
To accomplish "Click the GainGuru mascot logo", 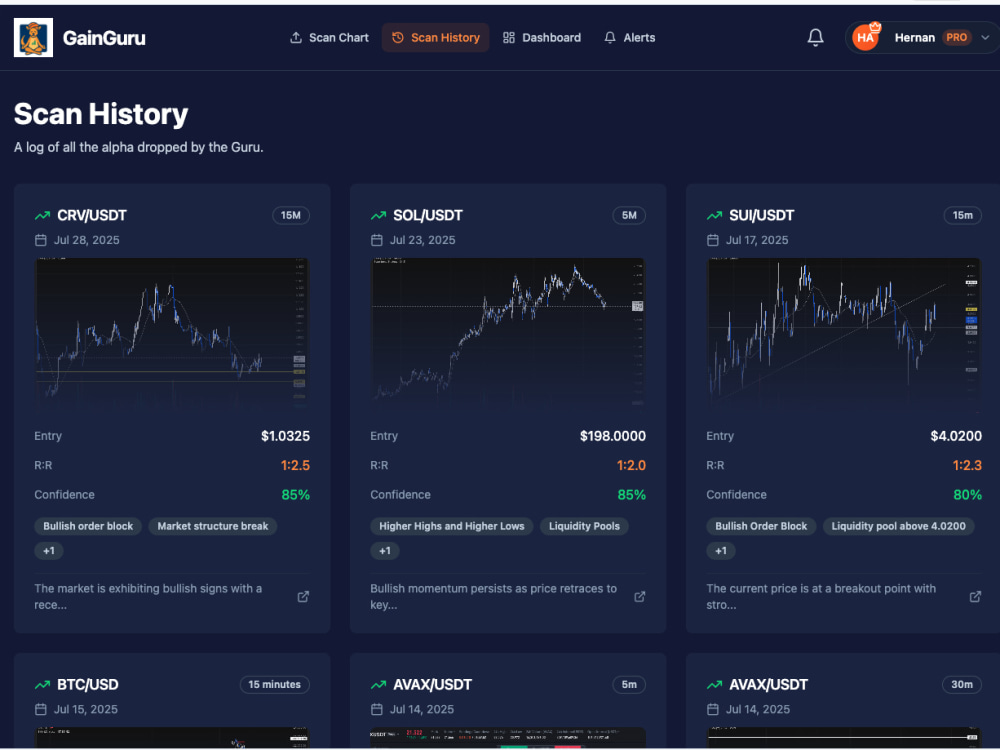I will pyautogui.click(x=33, y=38).
